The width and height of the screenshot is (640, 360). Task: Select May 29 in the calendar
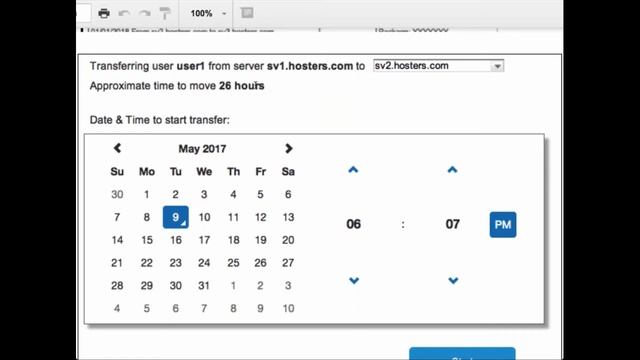tap(147, 286)
